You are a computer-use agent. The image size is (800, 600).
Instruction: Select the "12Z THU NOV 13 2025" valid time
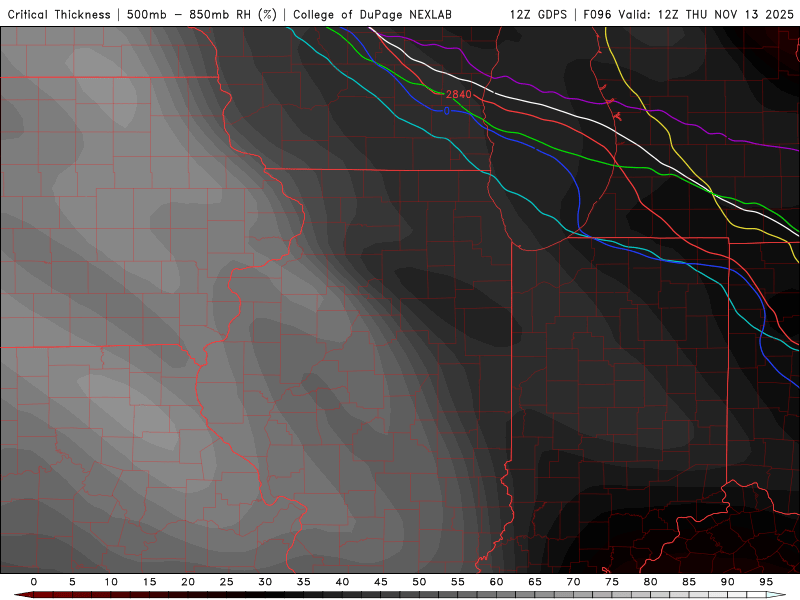[726, 15]
